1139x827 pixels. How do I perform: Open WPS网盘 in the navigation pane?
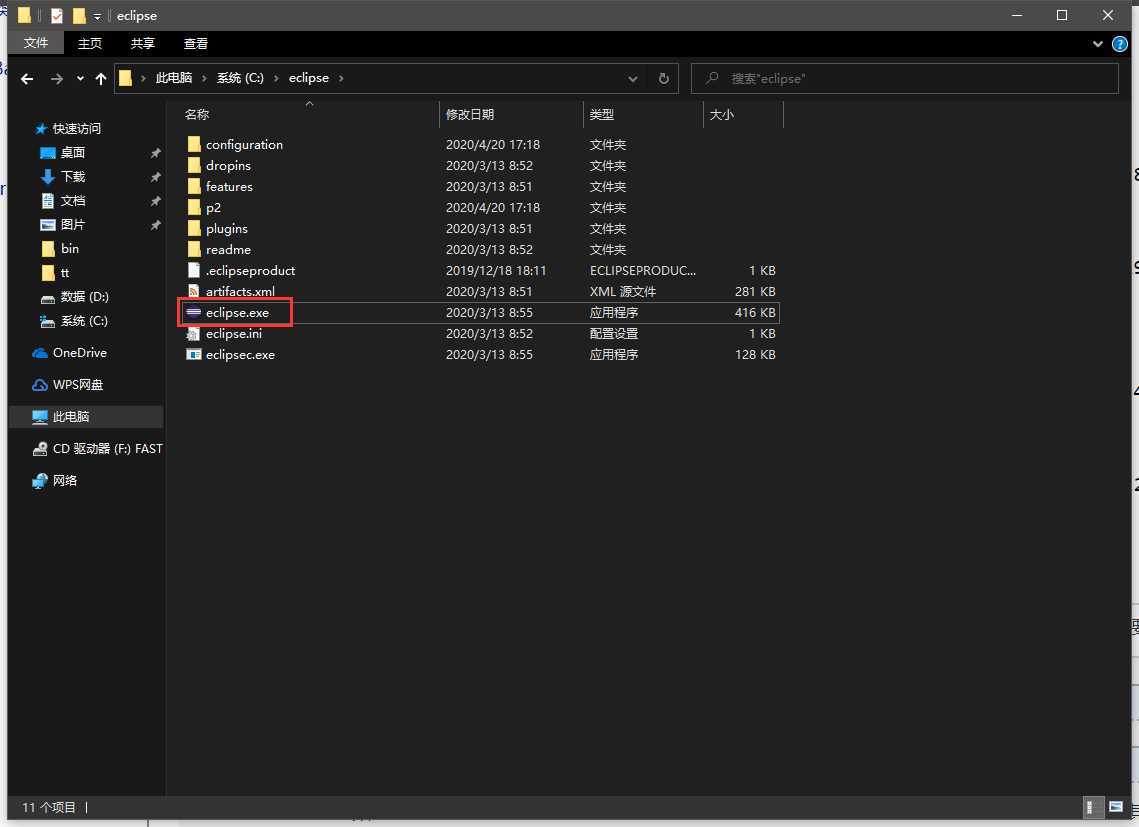68,384
